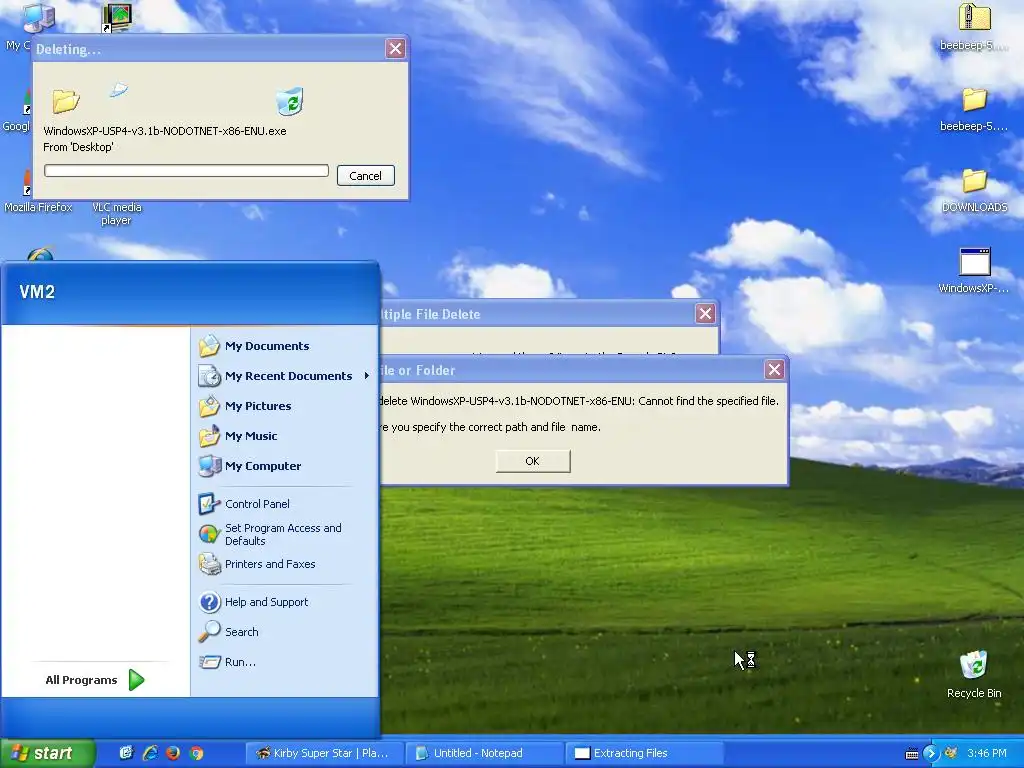Expand hidden system tray icons arrow
Screen dimensions: 1024x768
(931, 754)
